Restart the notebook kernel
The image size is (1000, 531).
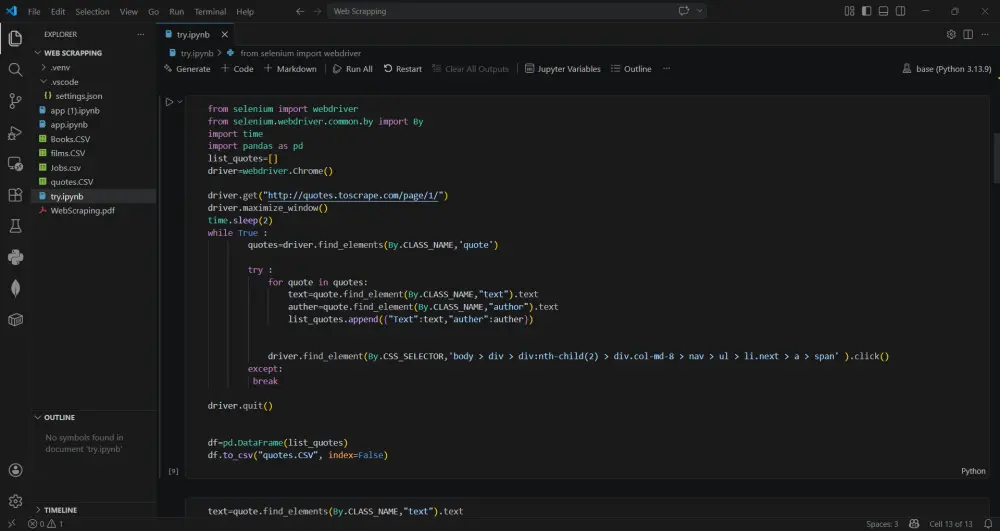pos(402,69)
